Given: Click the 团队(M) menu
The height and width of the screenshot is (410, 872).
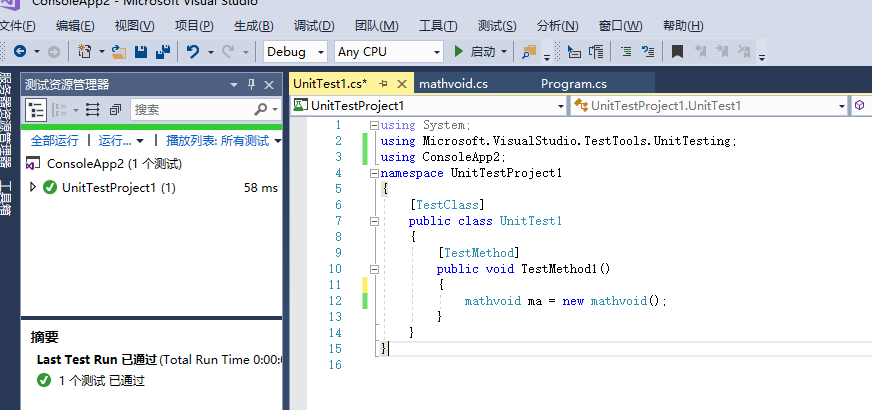Looking at the screenshot, I should (x=376, y=26).
